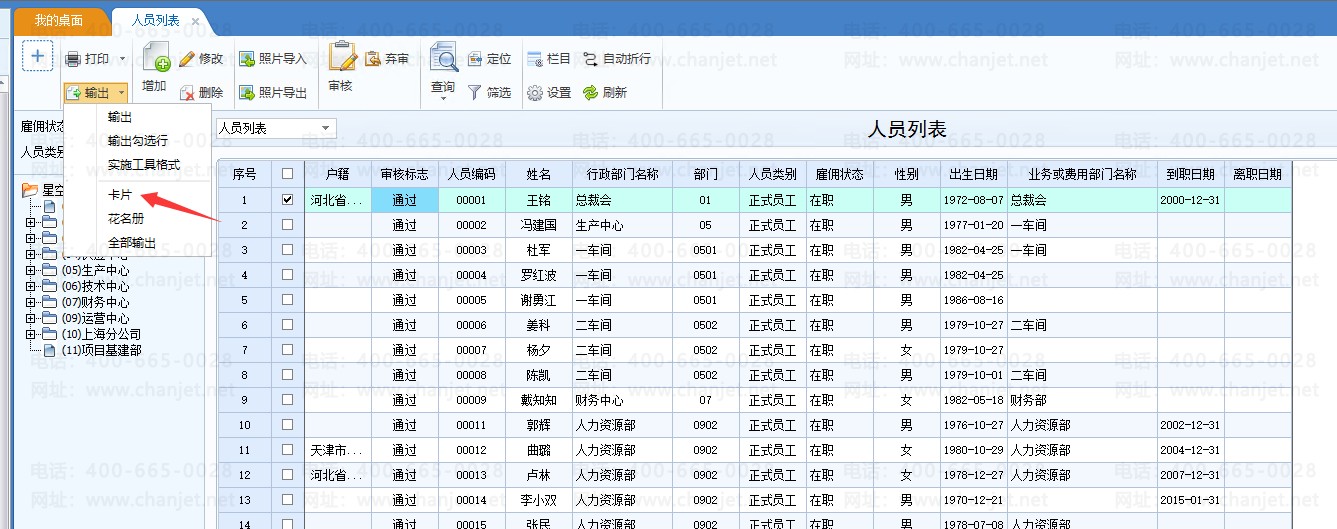
Task: Check the checkbox for row 冯建国
Action: coord(288,225)
